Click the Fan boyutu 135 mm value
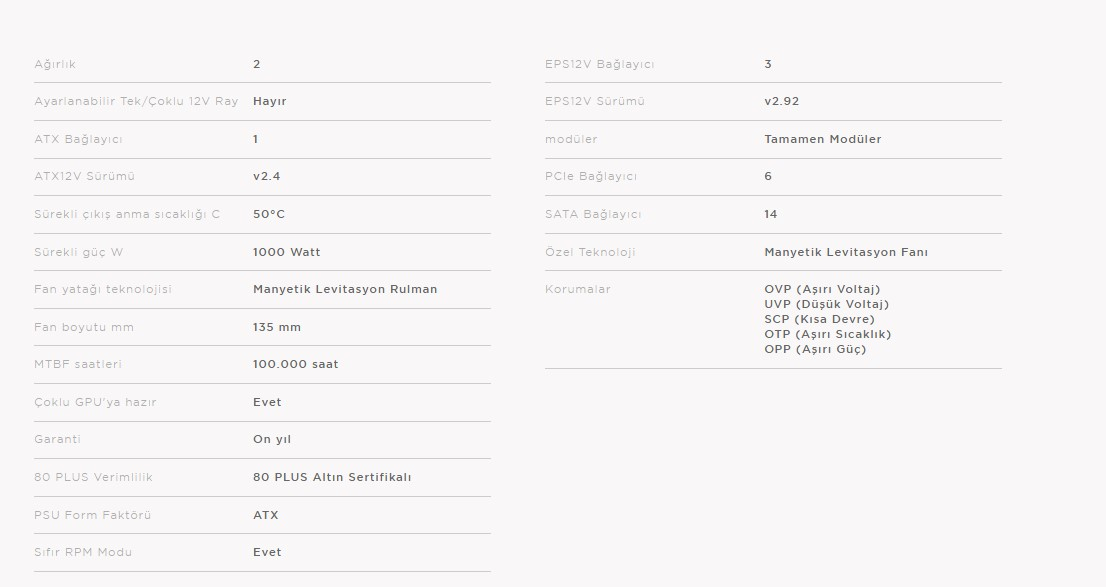This screenshot has height=587, width=1106. tap(276, 327)
